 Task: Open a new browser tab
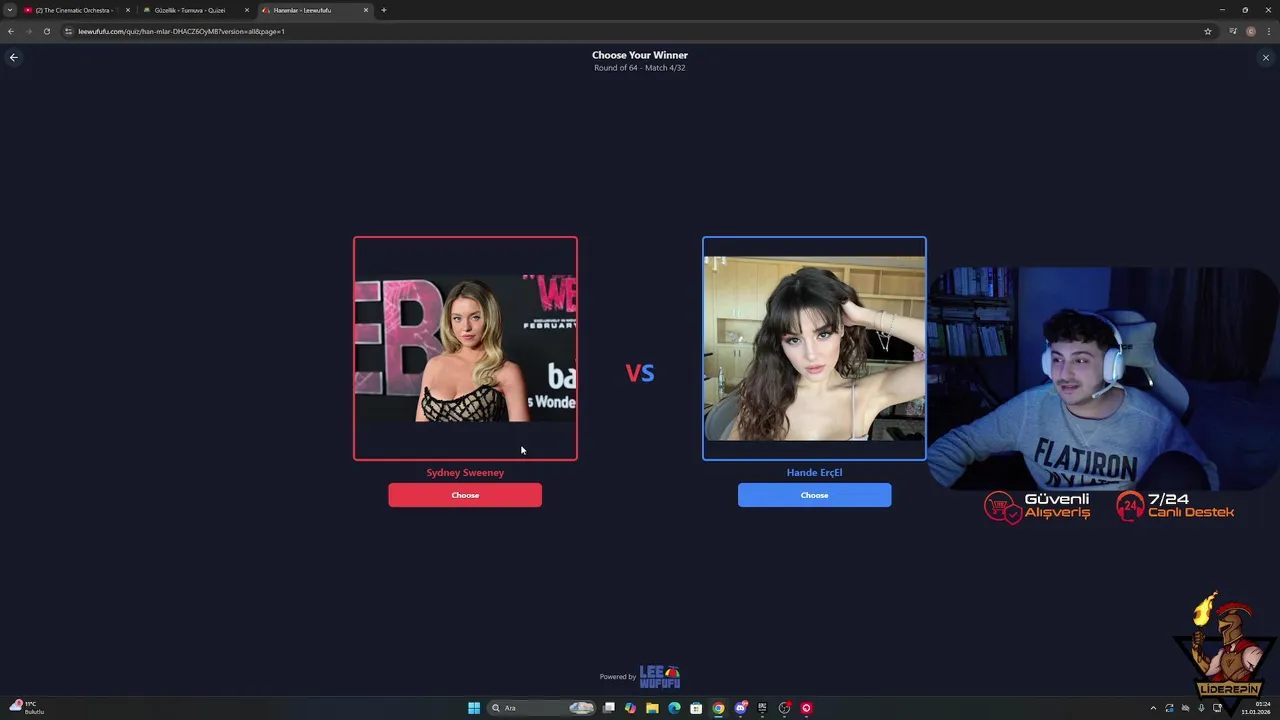pyautogui.click(x=384, y=10)
